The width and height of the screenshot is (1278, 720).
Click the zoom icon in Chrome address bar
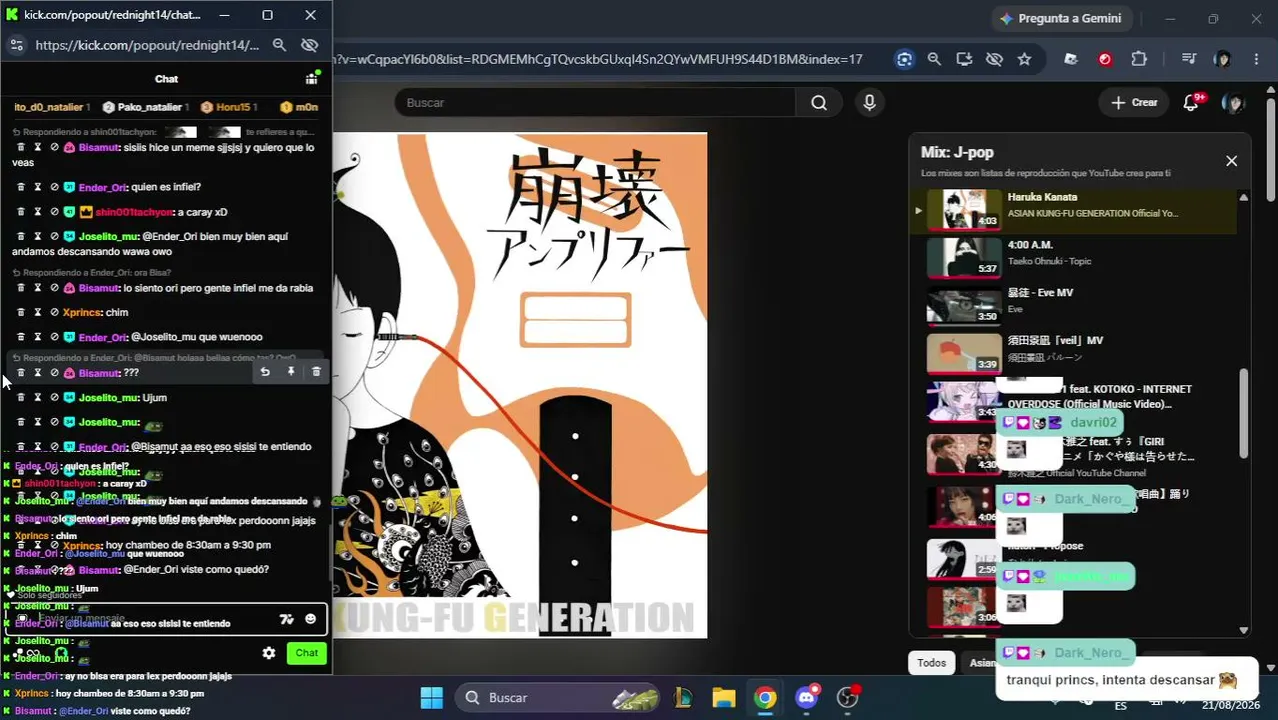(934, 59)
